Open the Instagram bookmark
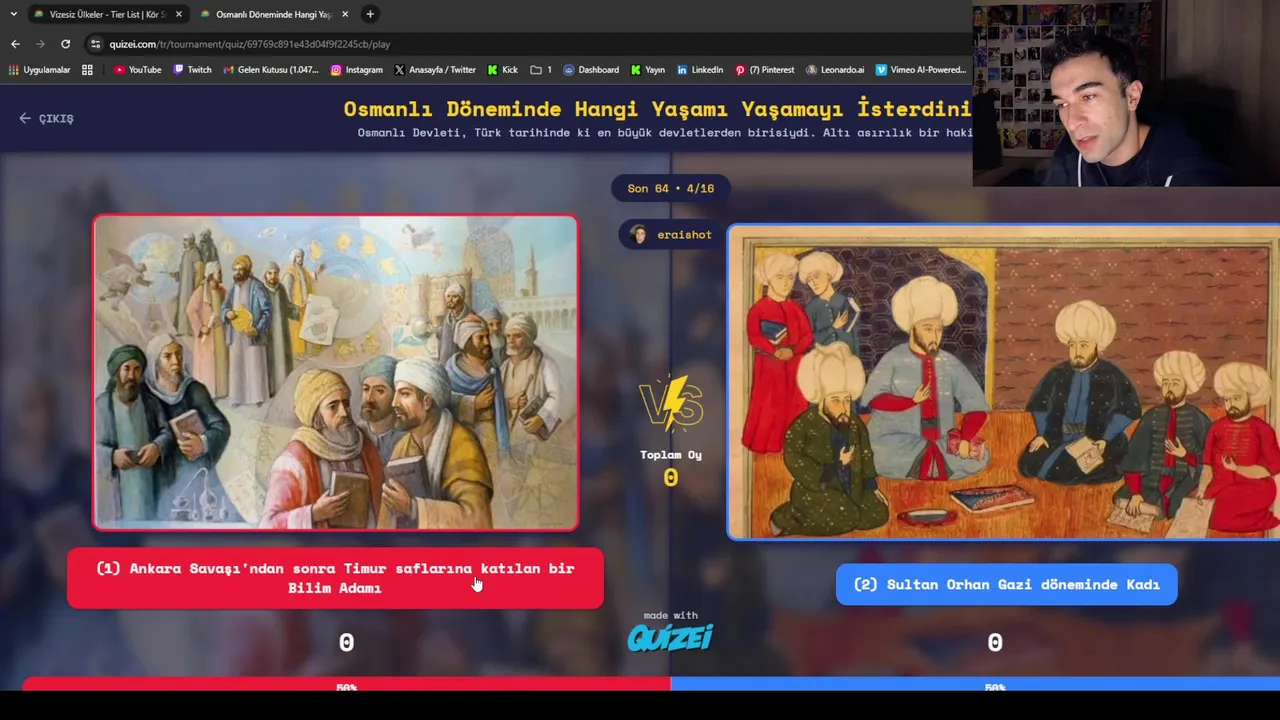Viewport: 1280px width, 720px height. click(x=356, y=70)
